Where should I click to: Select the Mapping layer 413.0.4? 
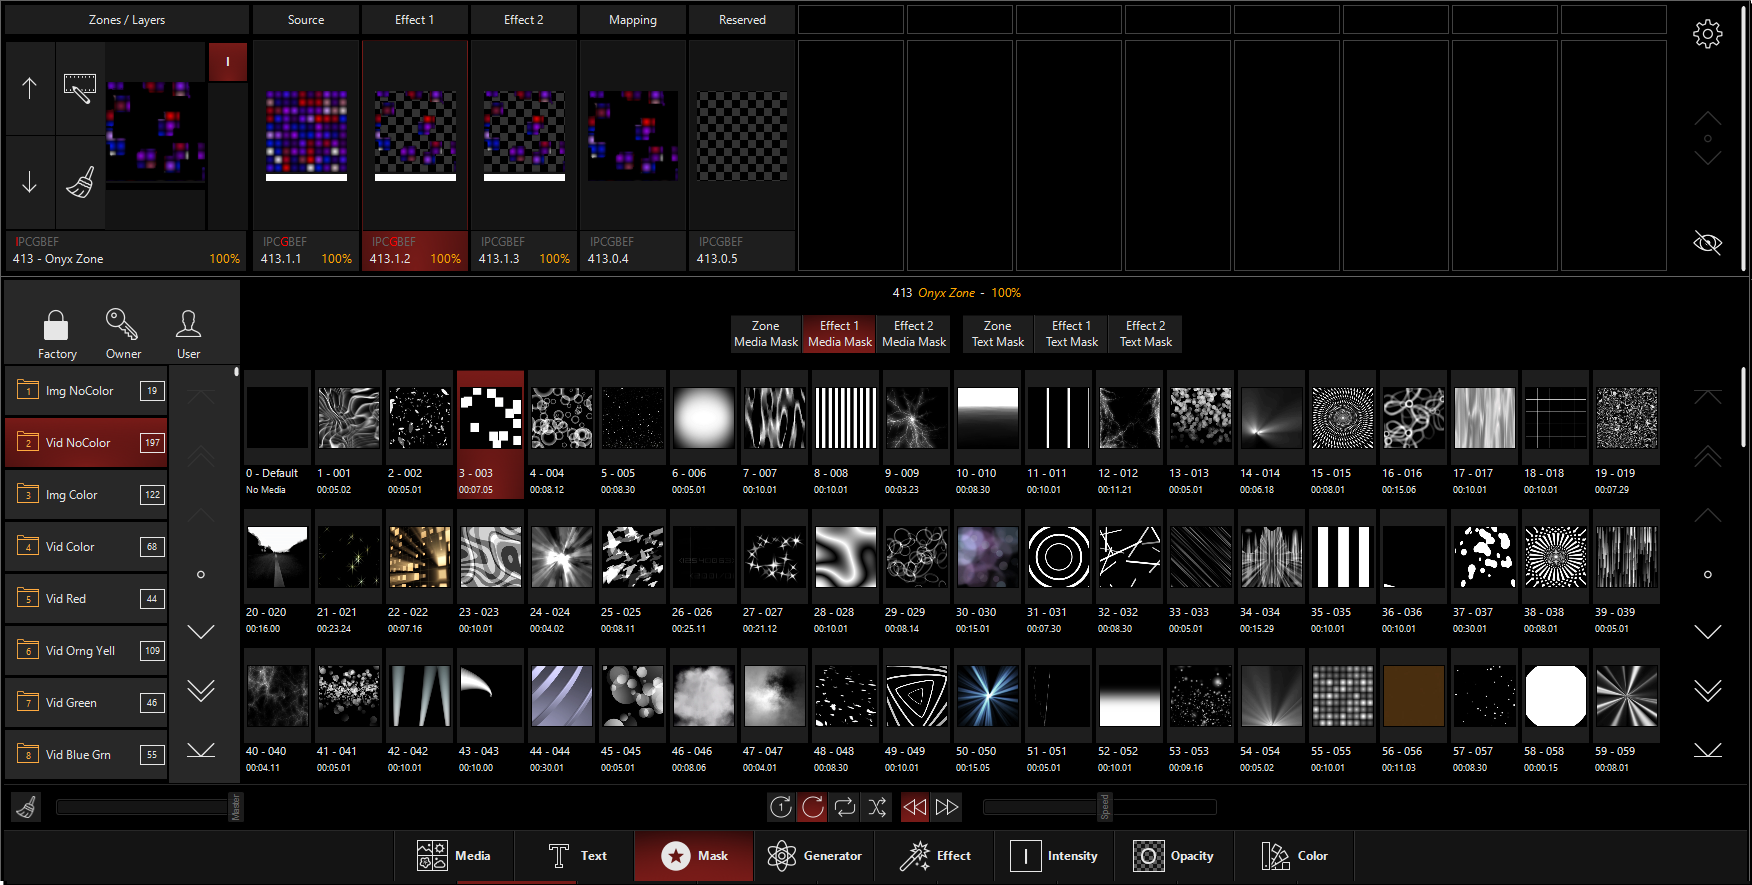click(x=633, y=155)
